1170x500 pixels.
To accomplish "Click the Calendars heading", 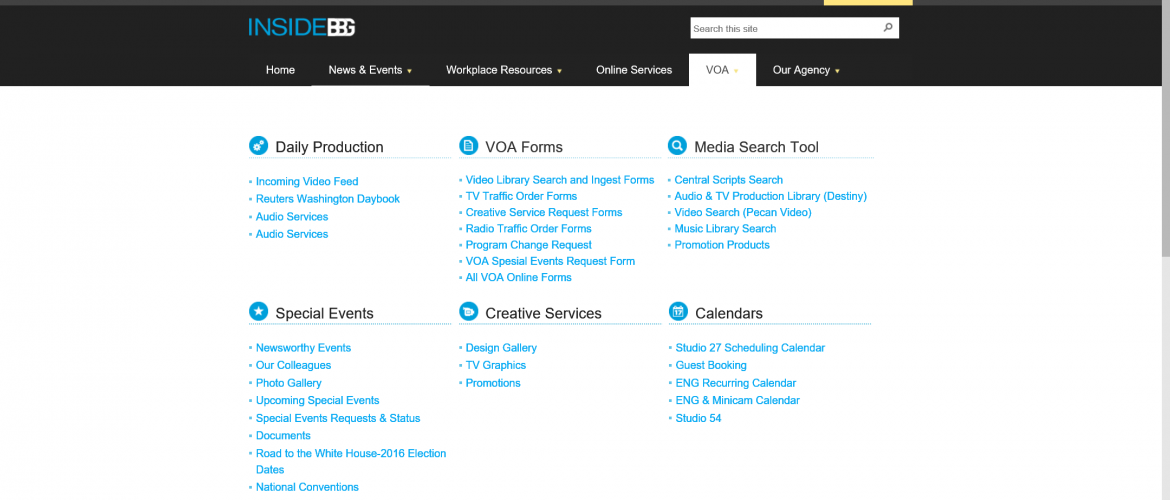I will pyautogui.click(x=728, y=313).
